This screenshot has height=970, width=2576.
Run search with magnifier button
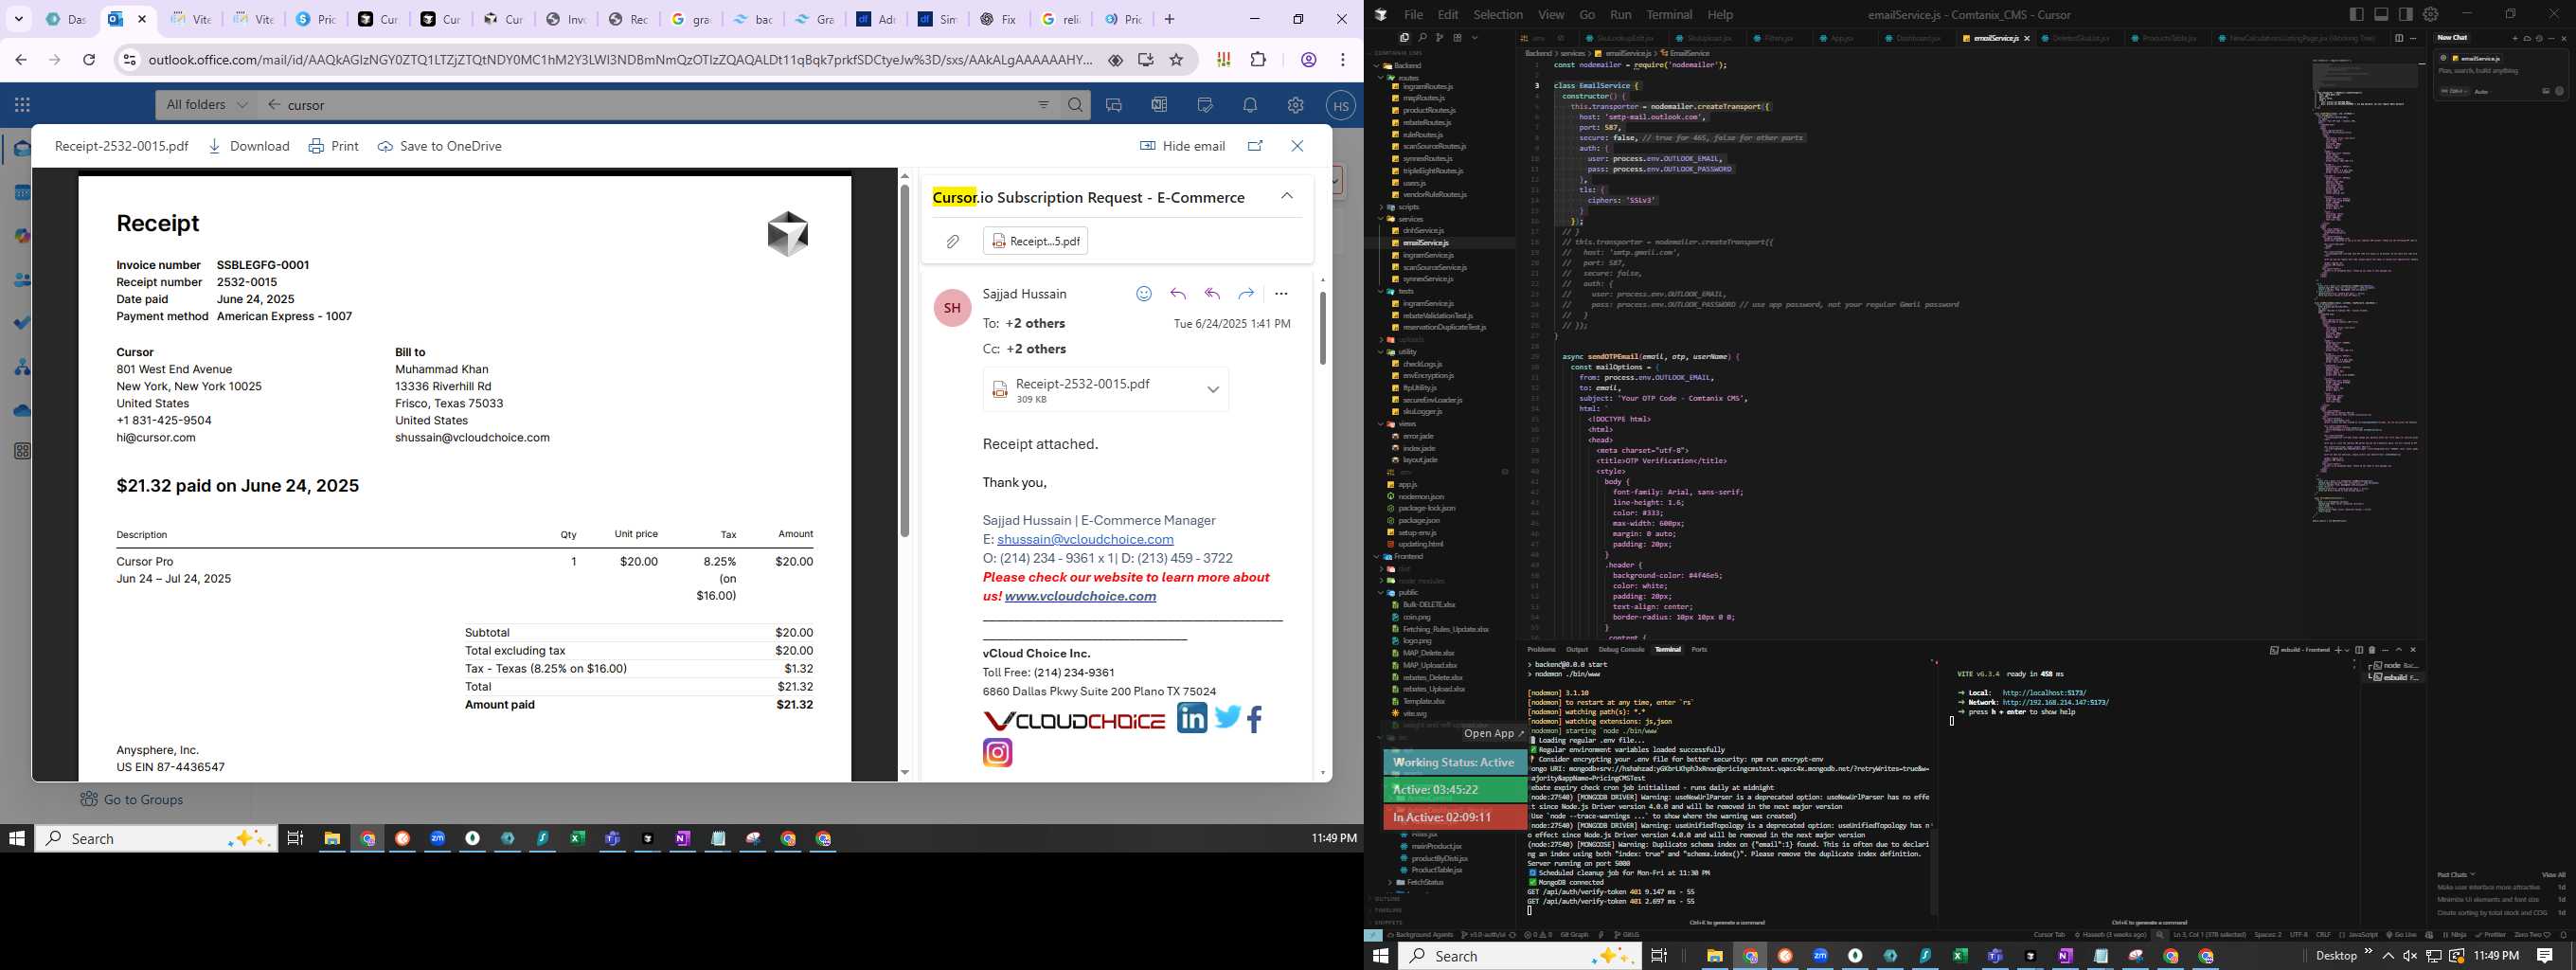[x=1075, y=105]
